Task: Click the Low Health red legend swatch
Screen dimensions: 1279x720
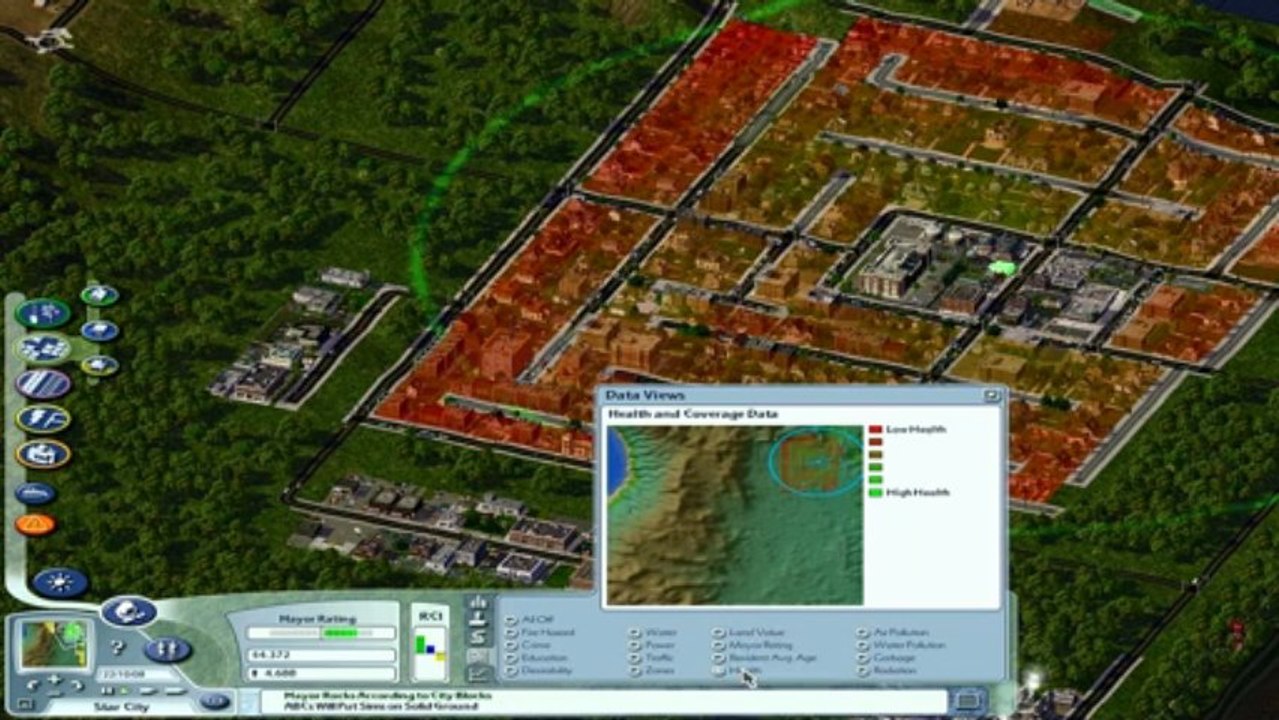Action: pyautogui.click(x=876, y=430)
